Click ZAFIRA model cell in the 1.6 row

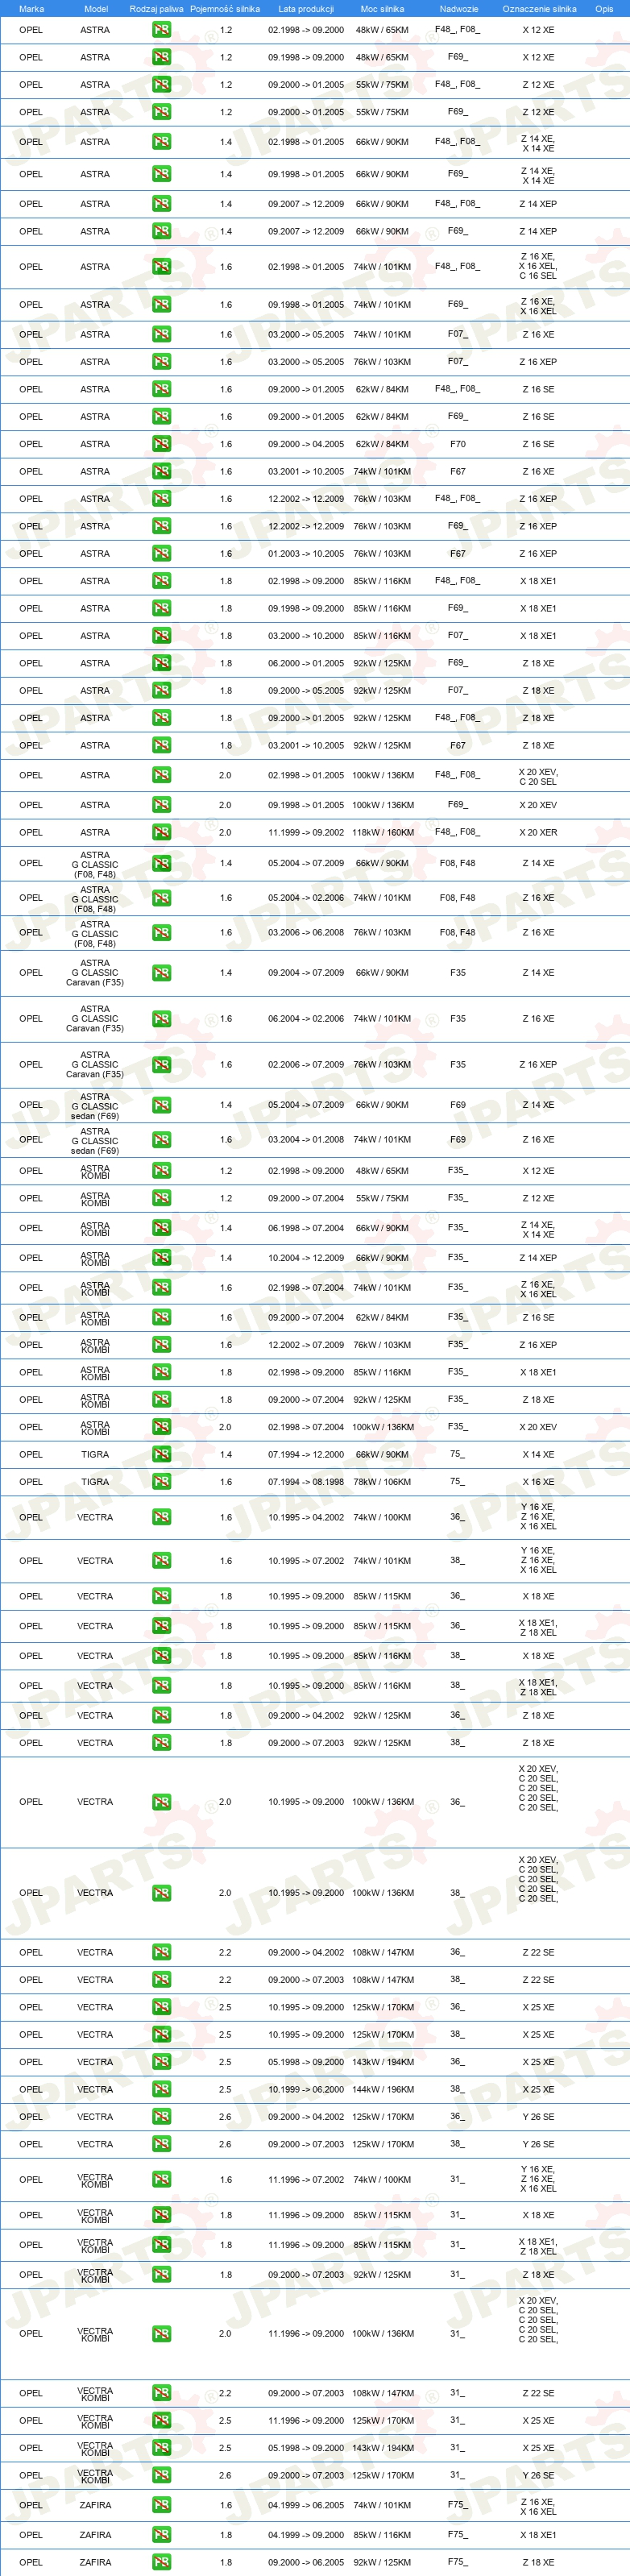tap(95, 2506)
